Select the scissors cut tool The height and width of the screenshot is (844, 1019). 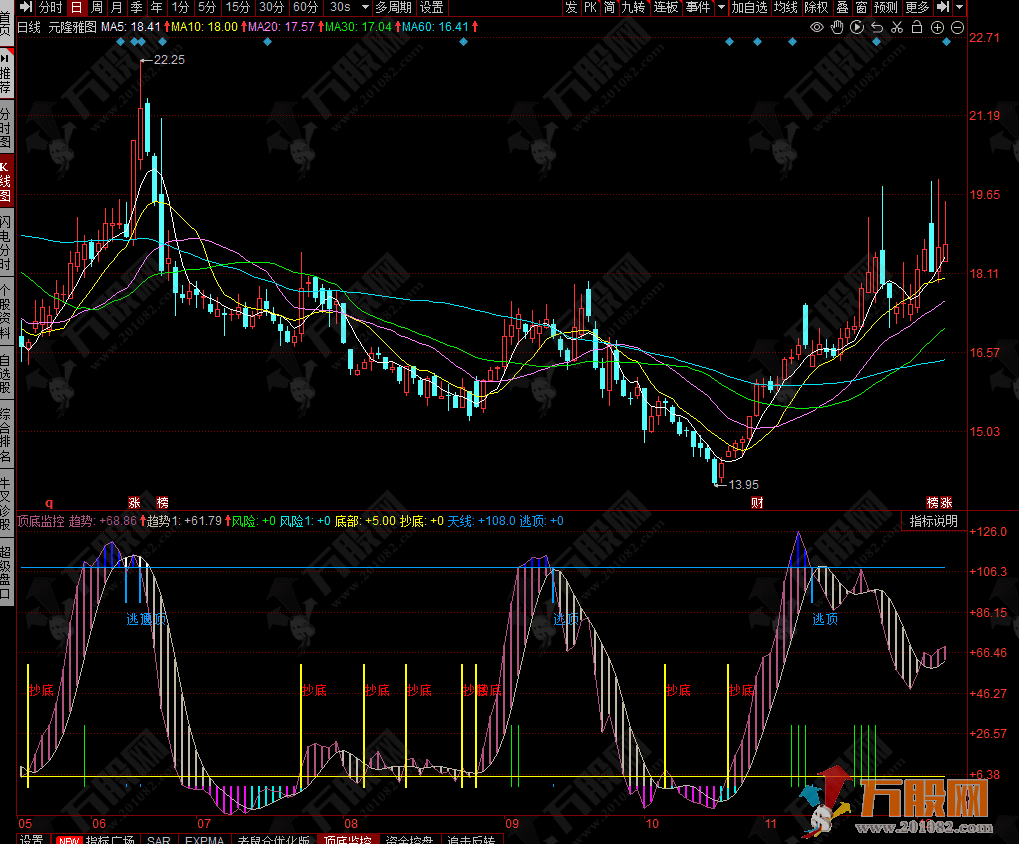coord(897,27)
